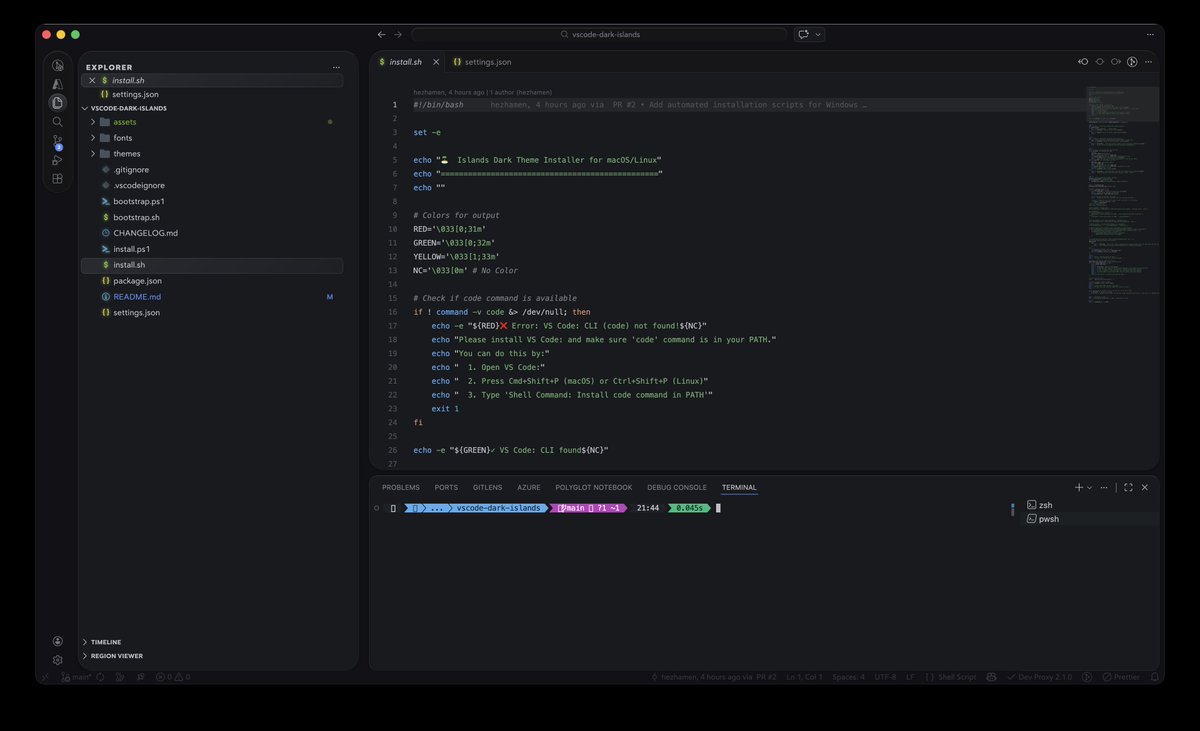Image resolution: width=1200 pixels, height=731 pixels.
Task: Open the GitLens commit graph circle icon
Action: point(1133,61)
